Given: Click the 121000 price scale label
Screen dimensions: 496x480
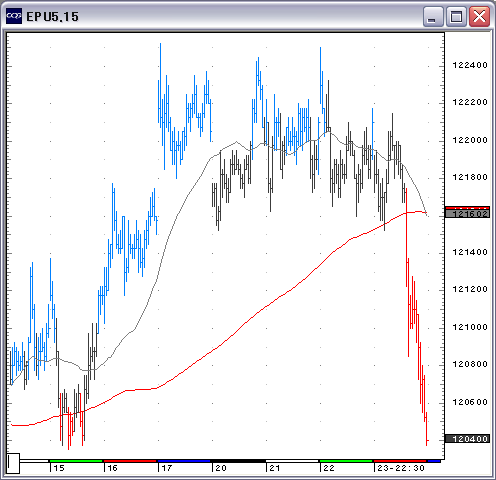Looking at the screenshot, I should click(x=470, y=327).
